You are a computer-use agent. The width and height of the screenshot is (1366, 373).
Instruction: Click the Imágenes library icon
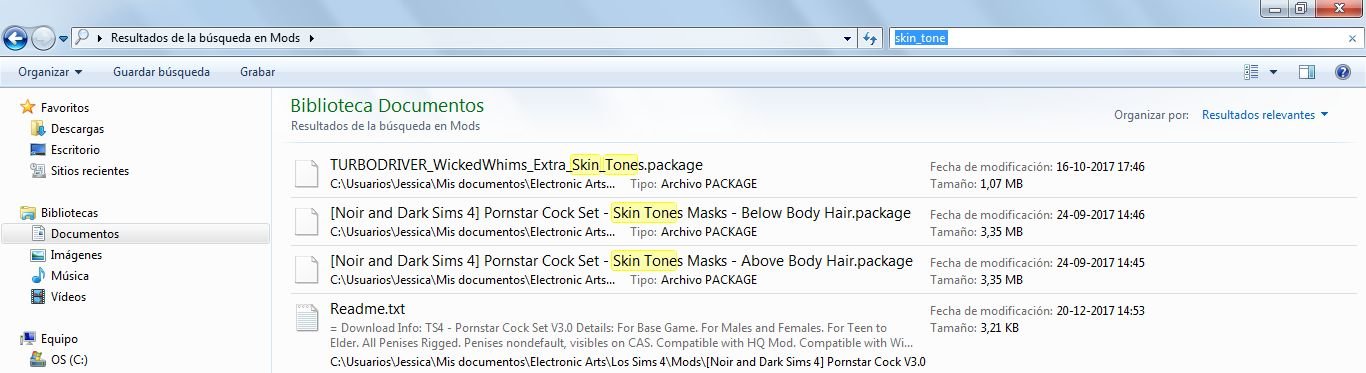click(x=38, y=254)
